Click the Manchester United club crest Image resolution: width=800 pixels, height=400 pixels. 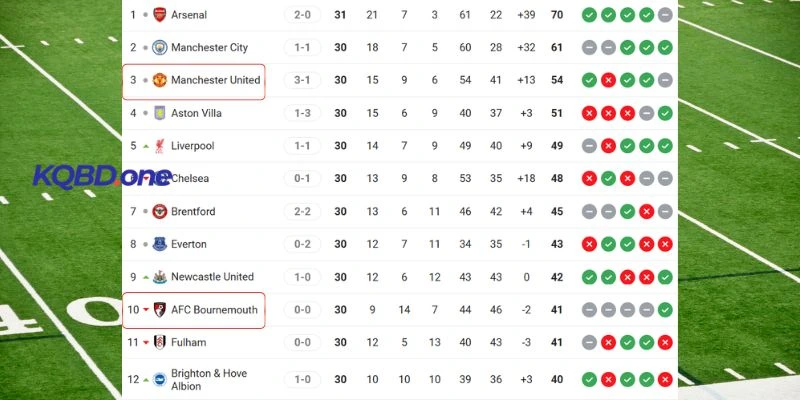click(x=159, y=80)
